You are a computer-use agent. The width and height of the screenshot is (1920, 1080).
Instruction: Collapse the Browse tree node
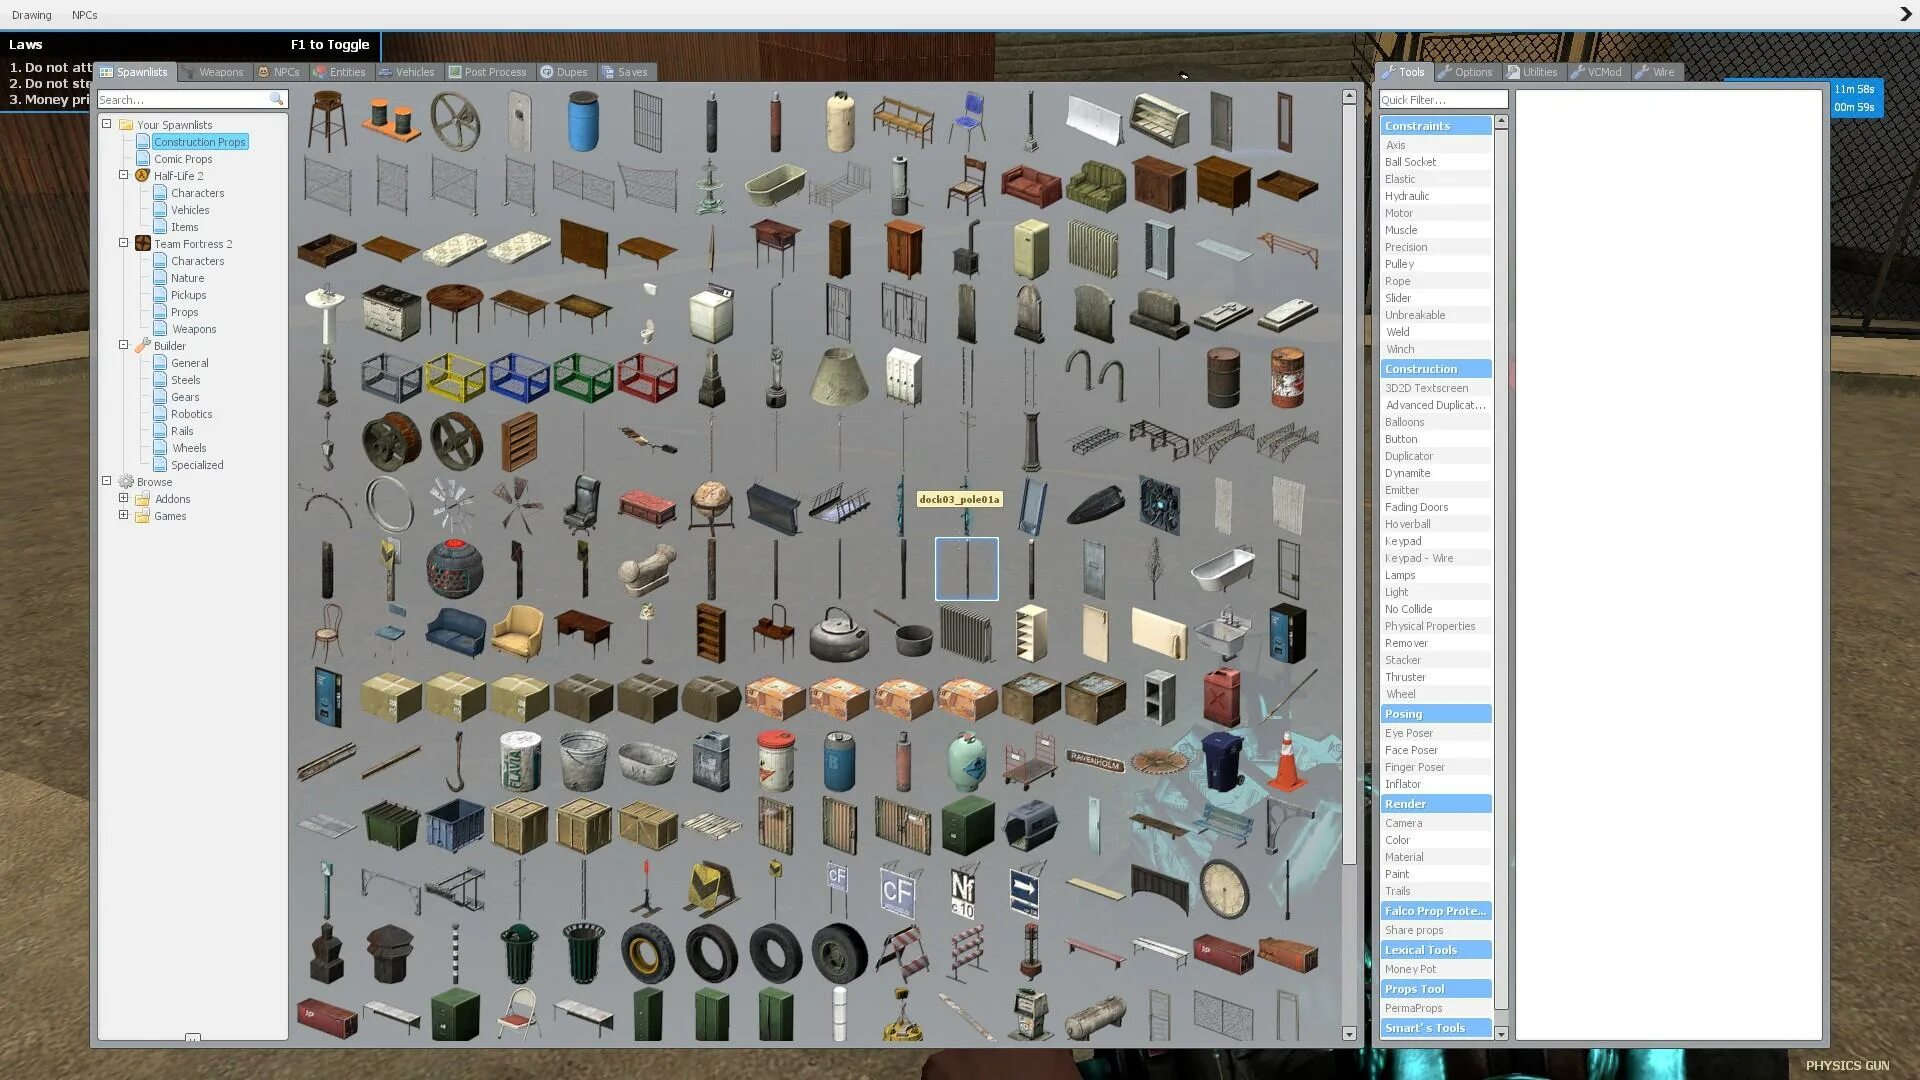107,481
